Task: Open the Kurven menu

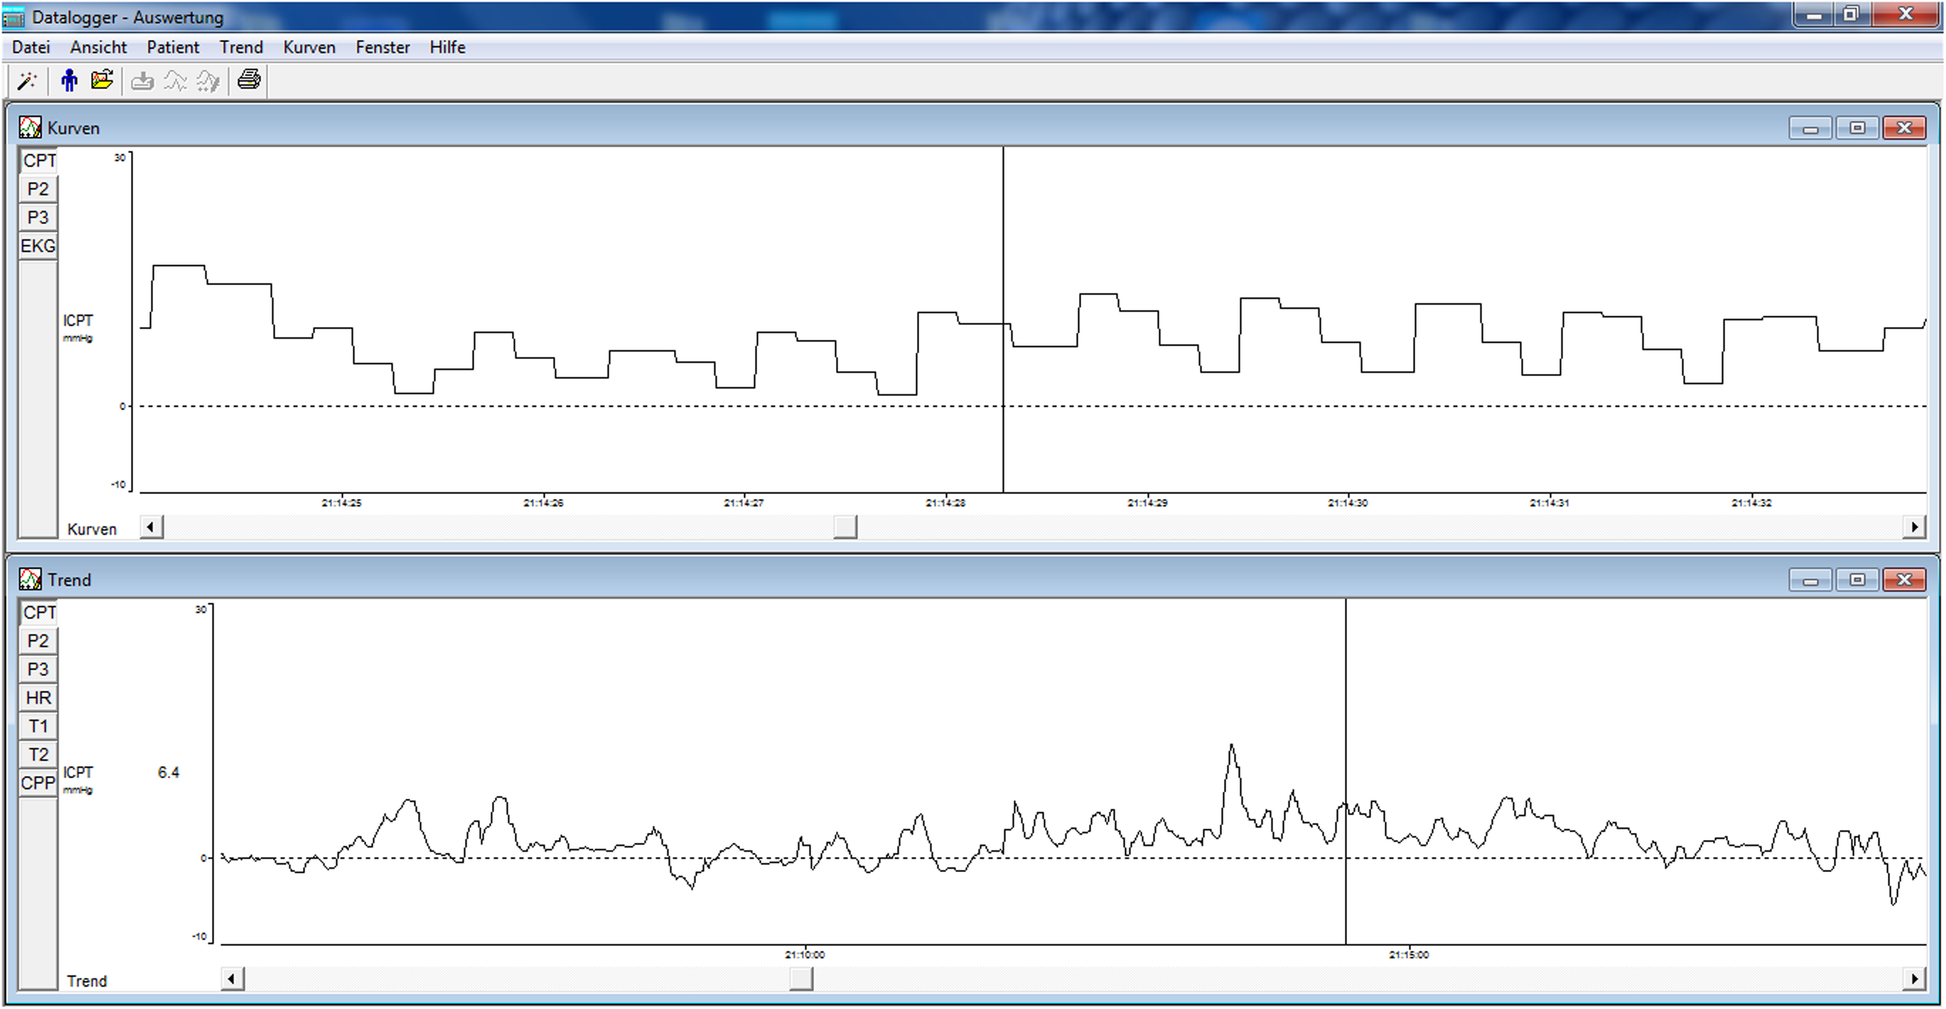Action: tap(309, 47)
